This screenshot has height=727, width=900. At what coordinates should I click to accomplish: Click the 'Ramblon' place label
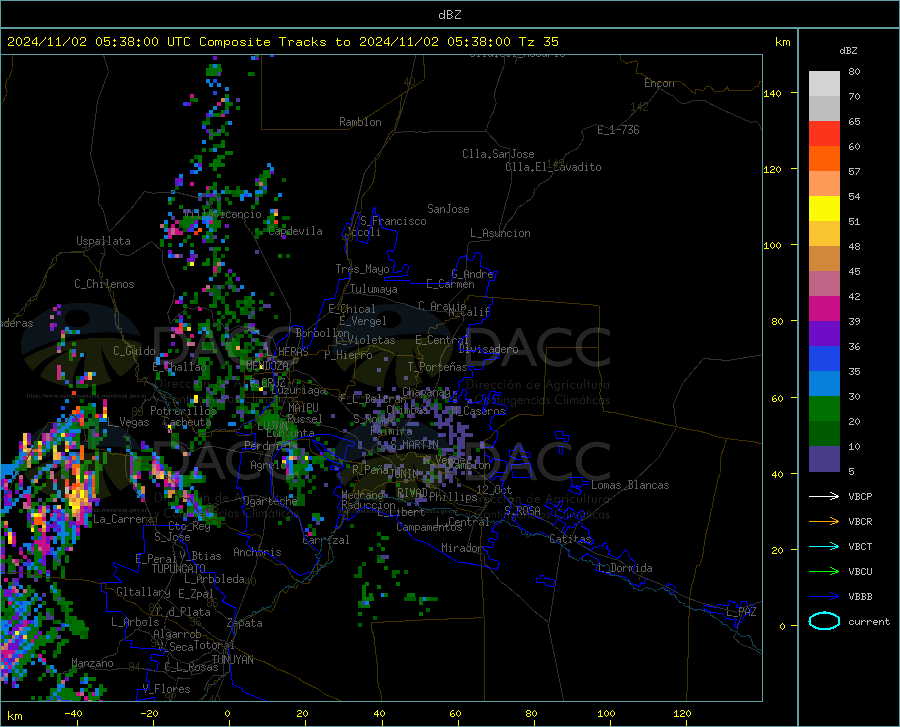360,122
